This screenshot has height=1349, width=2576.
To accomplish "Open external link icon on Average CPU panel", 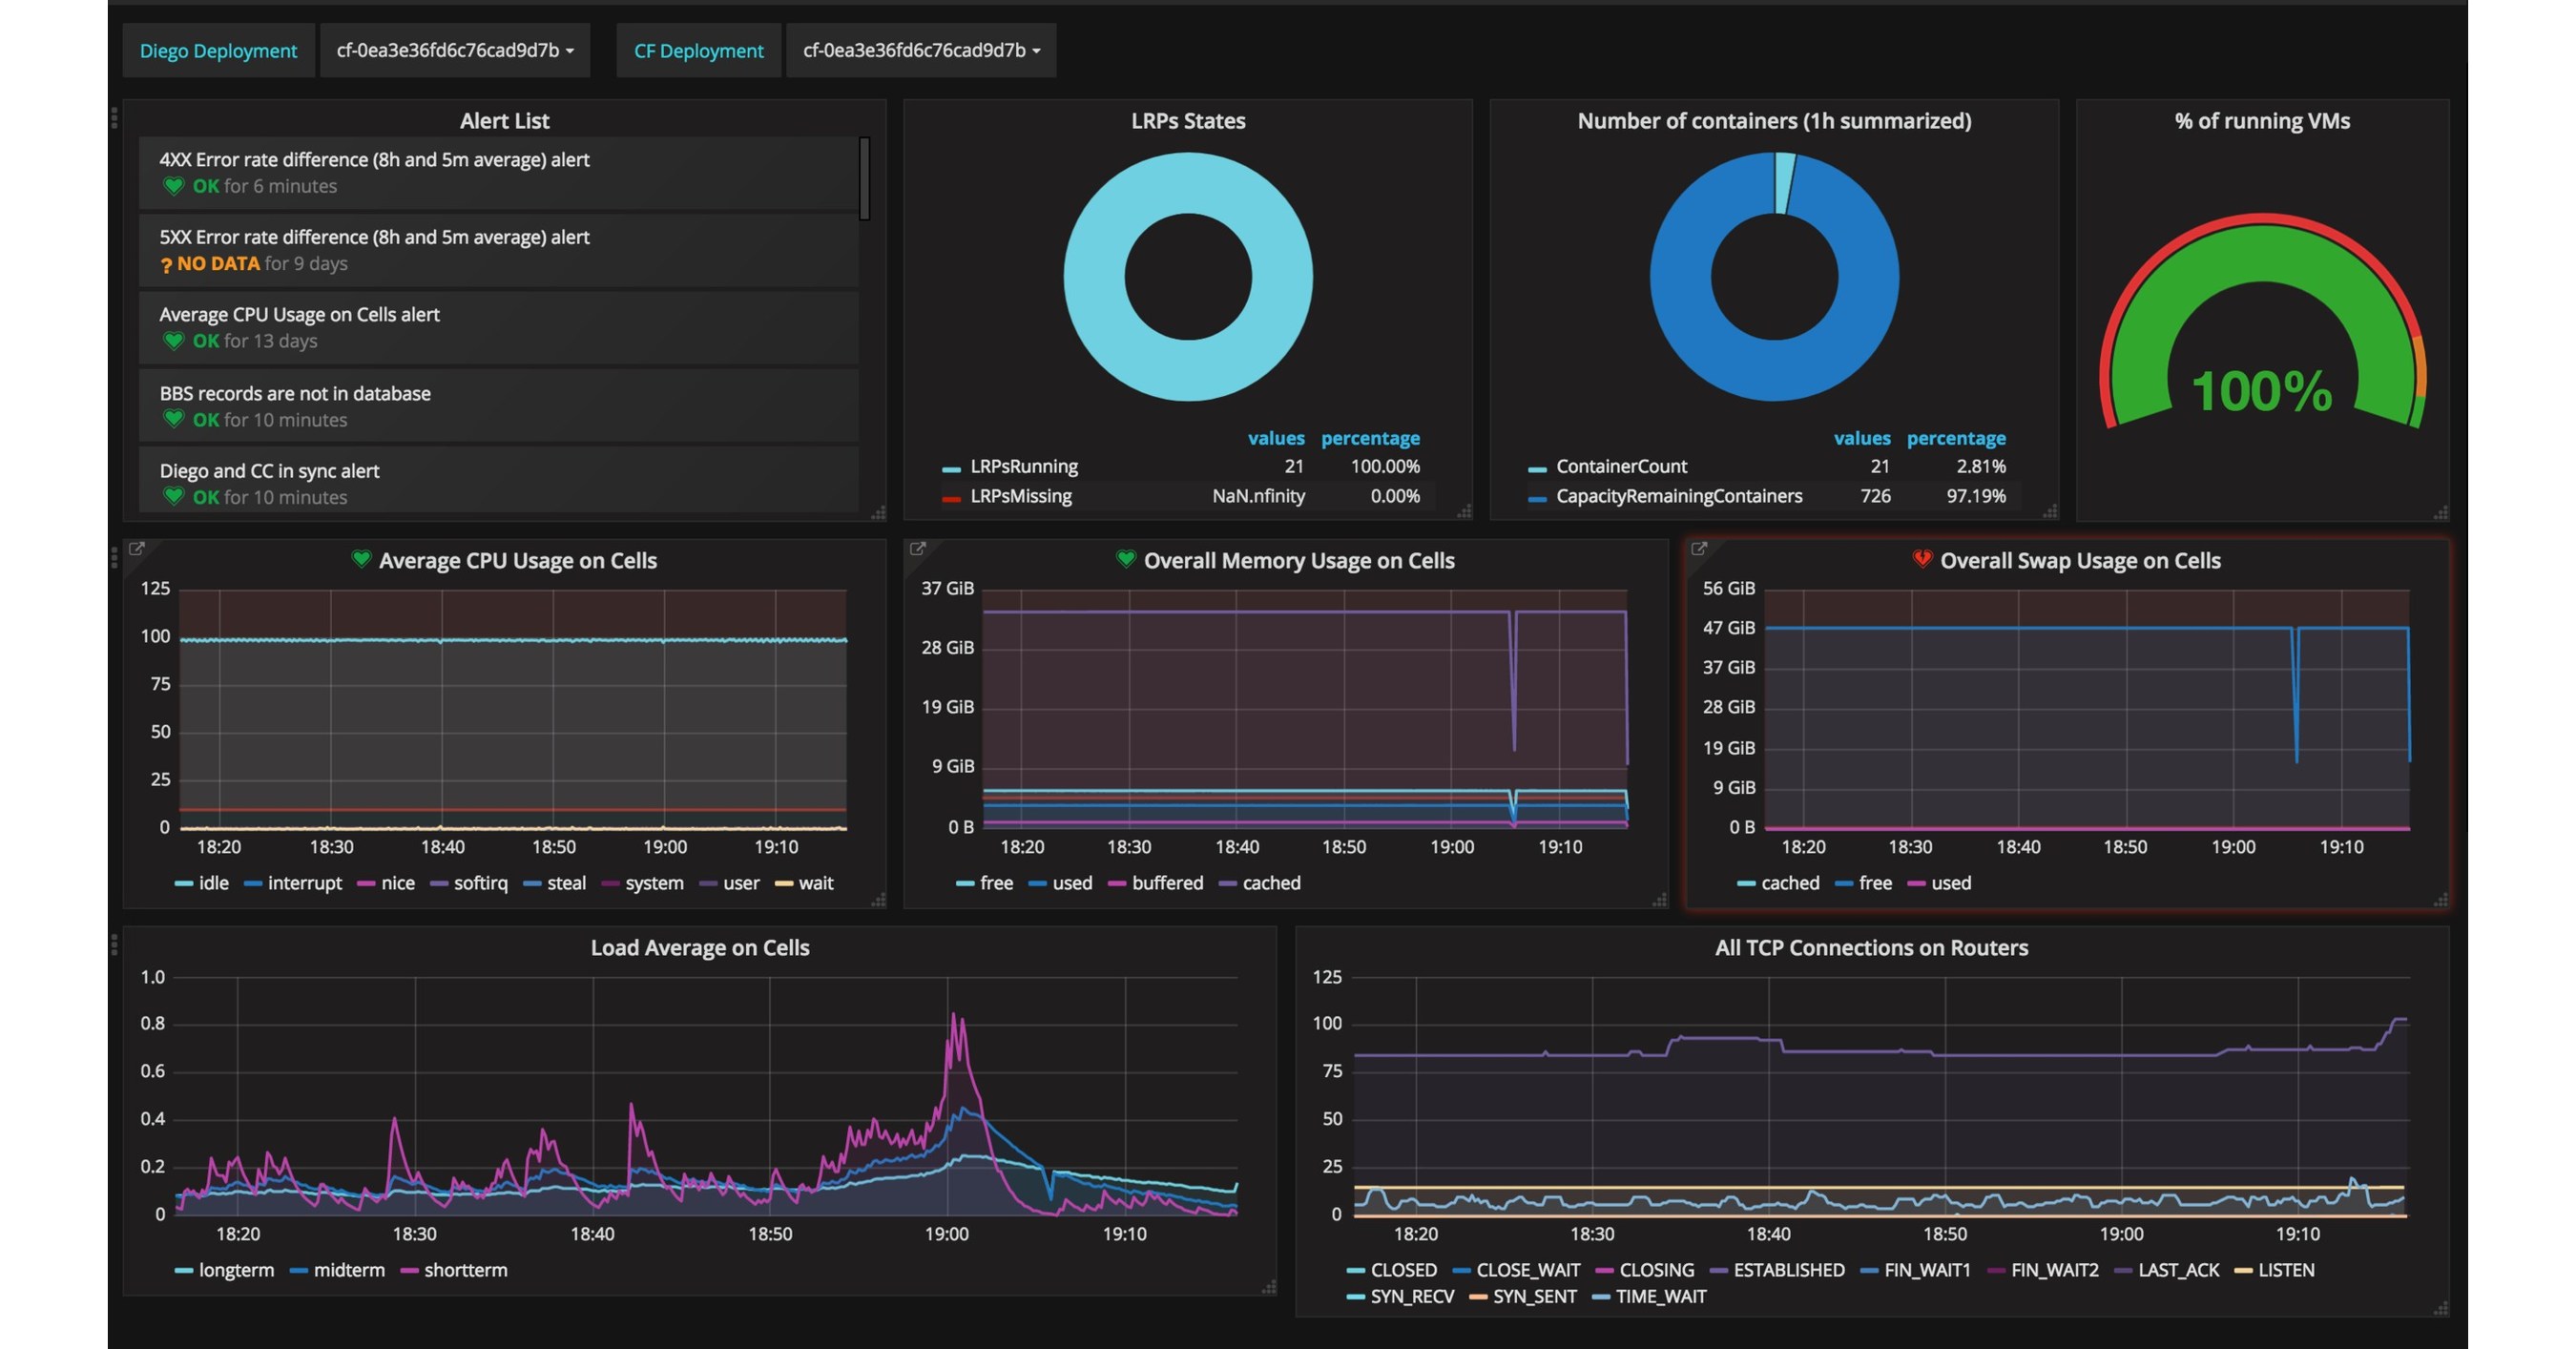I will coord(137,548).
